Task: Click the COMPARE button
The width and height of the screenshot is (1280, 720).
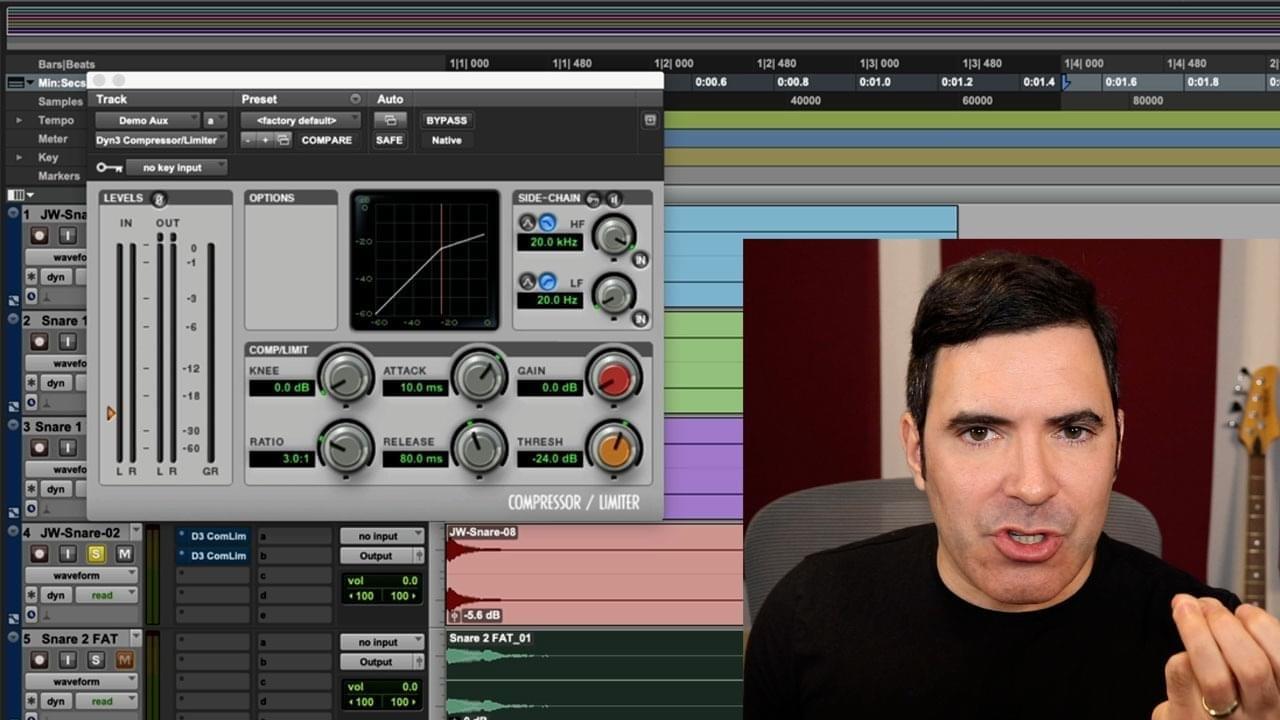Action: pos(326,140)
